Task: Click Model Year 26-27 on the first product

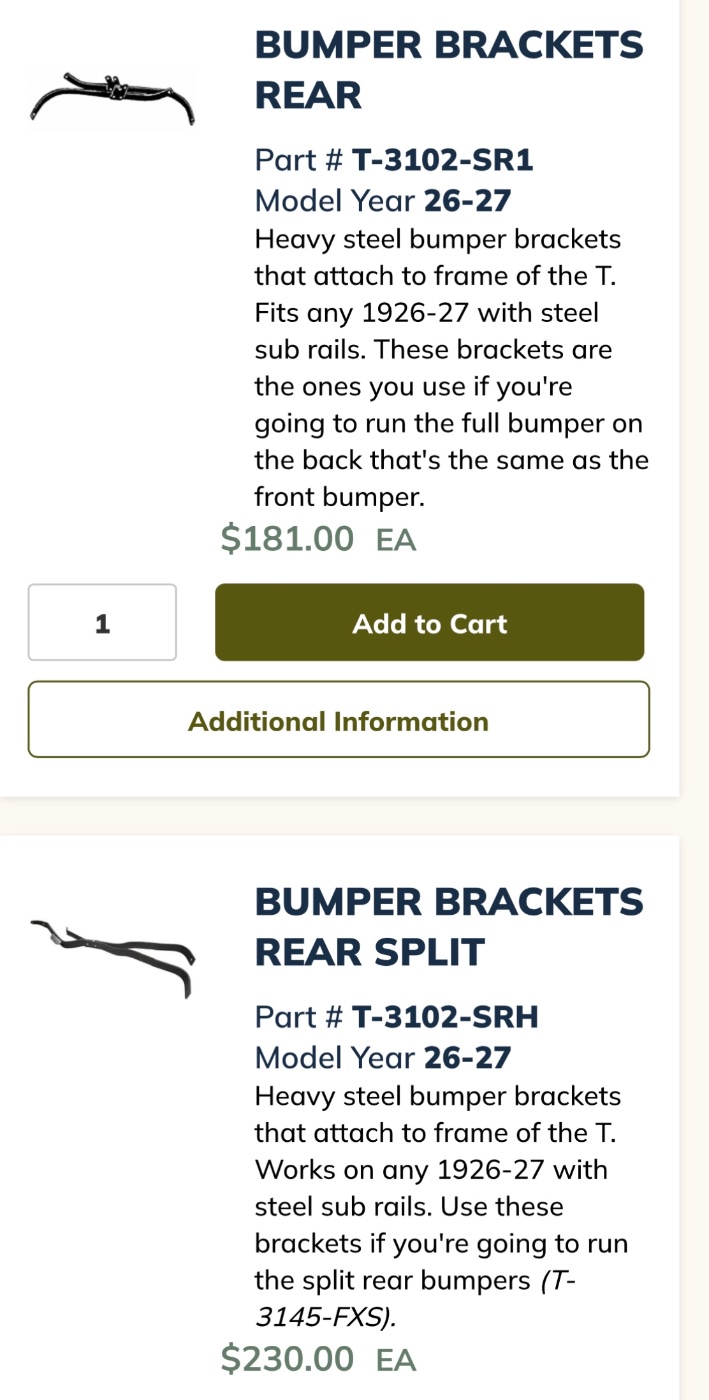Action: tap(383, 201)
